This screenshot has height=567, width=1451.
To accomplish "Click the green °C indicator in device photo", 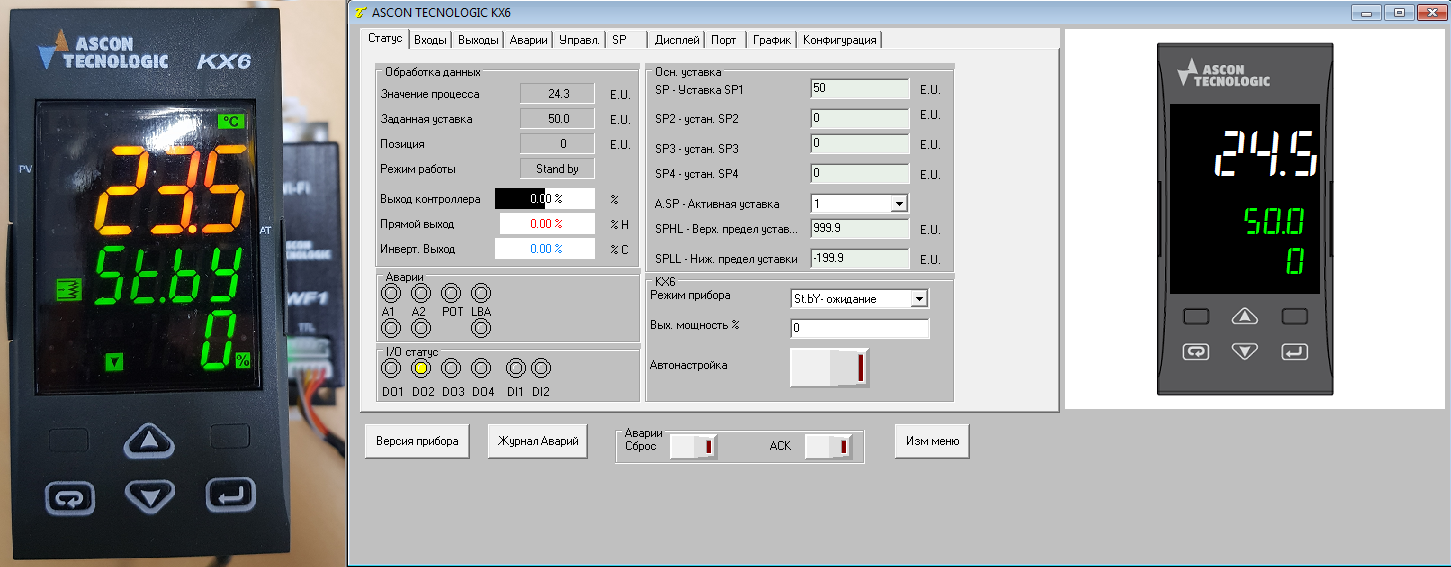I will (x=231, y=121).
